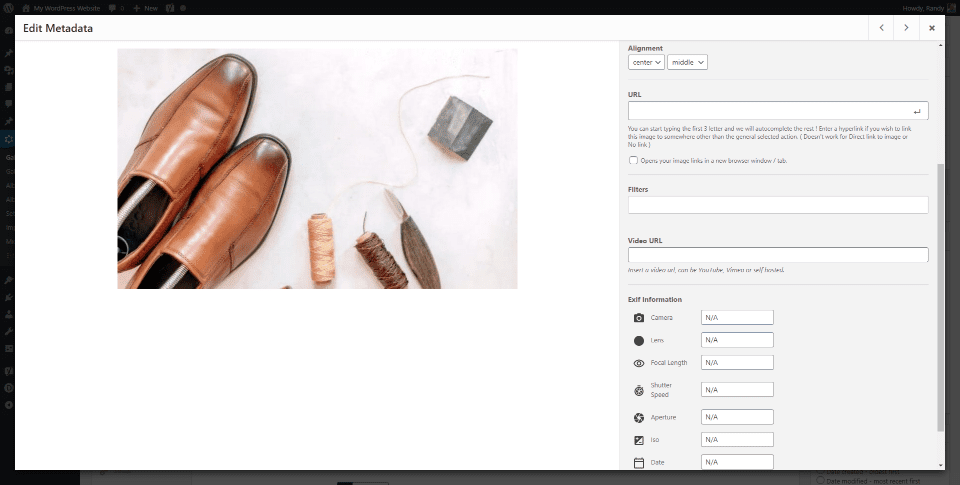Image resolution: width=960 pixels, height=485 pixels.
Task: Click the scrollbar down arrow
Action: click(x=940, y=465)
